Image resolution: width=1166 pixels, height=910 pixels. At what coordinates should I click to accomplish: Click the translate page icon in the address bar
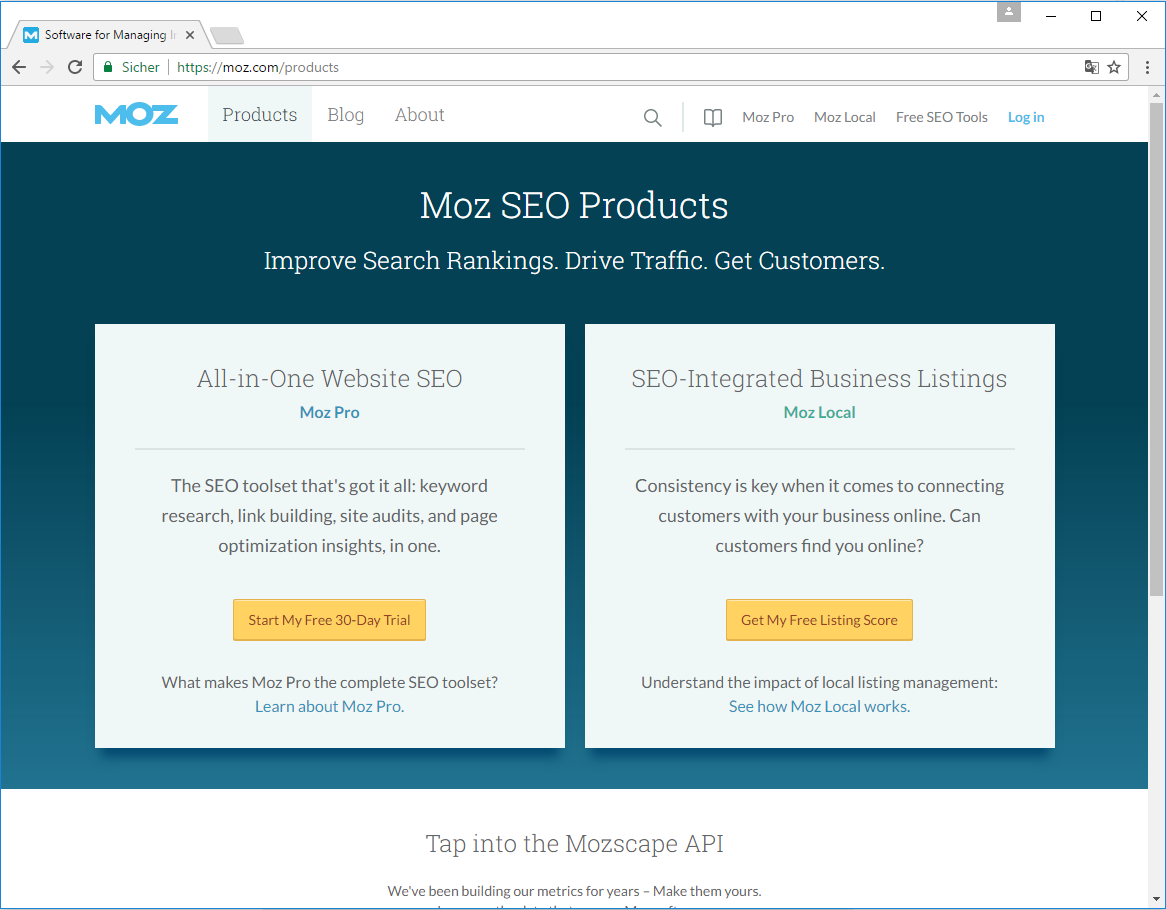tap(1092, 68)
